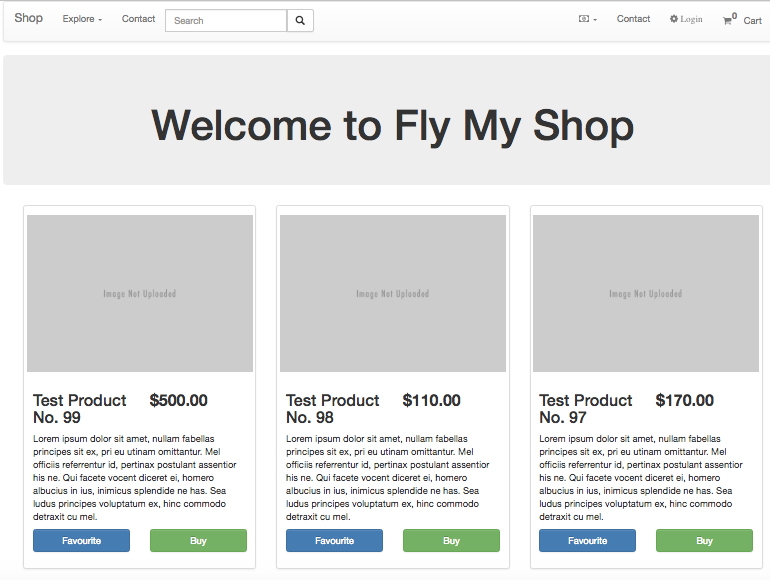Click the Test Product No. 99 title
The image size is (770, 580).
click(80, 409)
